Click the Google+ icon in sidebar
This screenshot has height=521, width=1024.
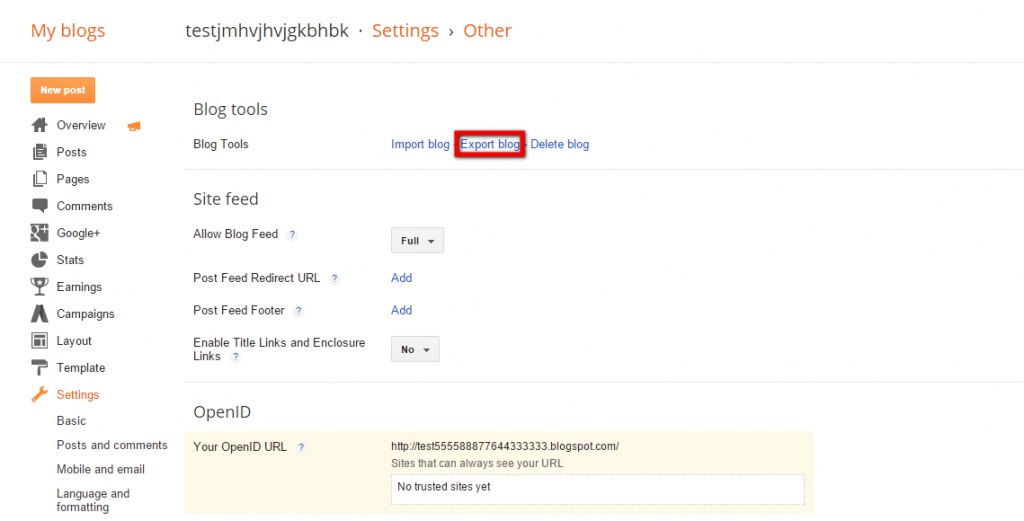pyautogui.click(x=40, y=233)
